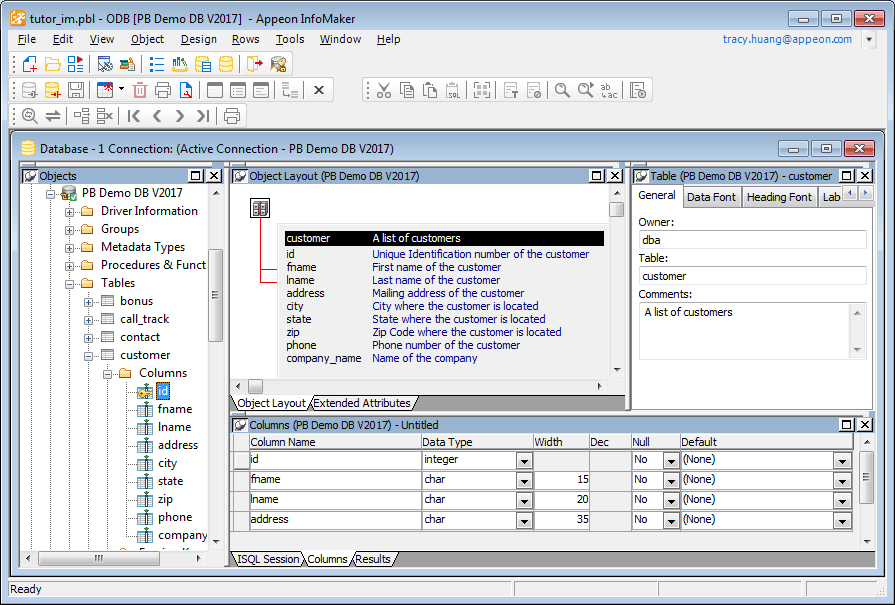Click the printer icon in third toolbar row
The width and height of the screenshot is (895, 605).
[232, 116]
